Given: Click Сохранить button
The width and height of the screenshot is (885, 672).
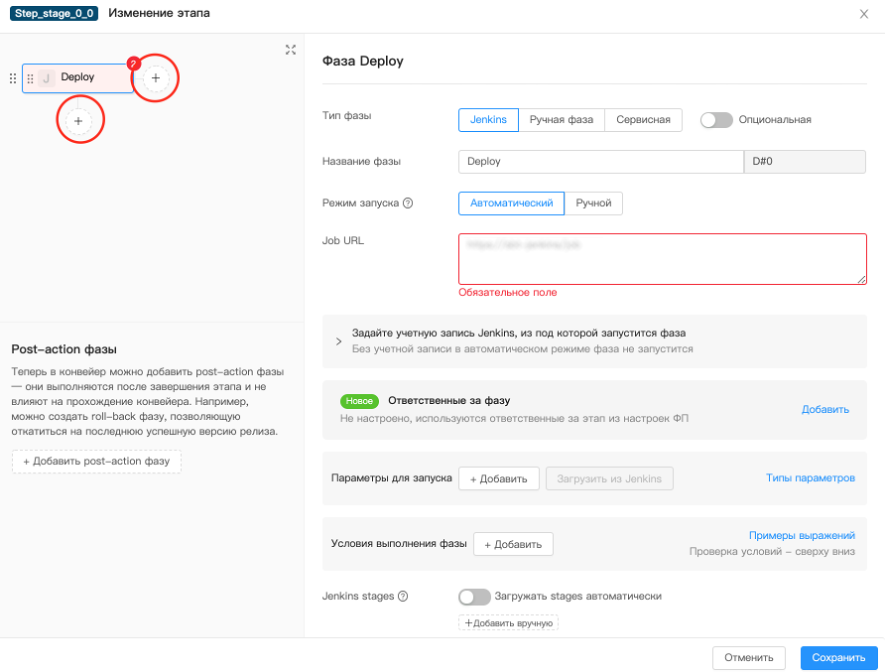Looking at the screenshot, I should (x=838, y=658).
